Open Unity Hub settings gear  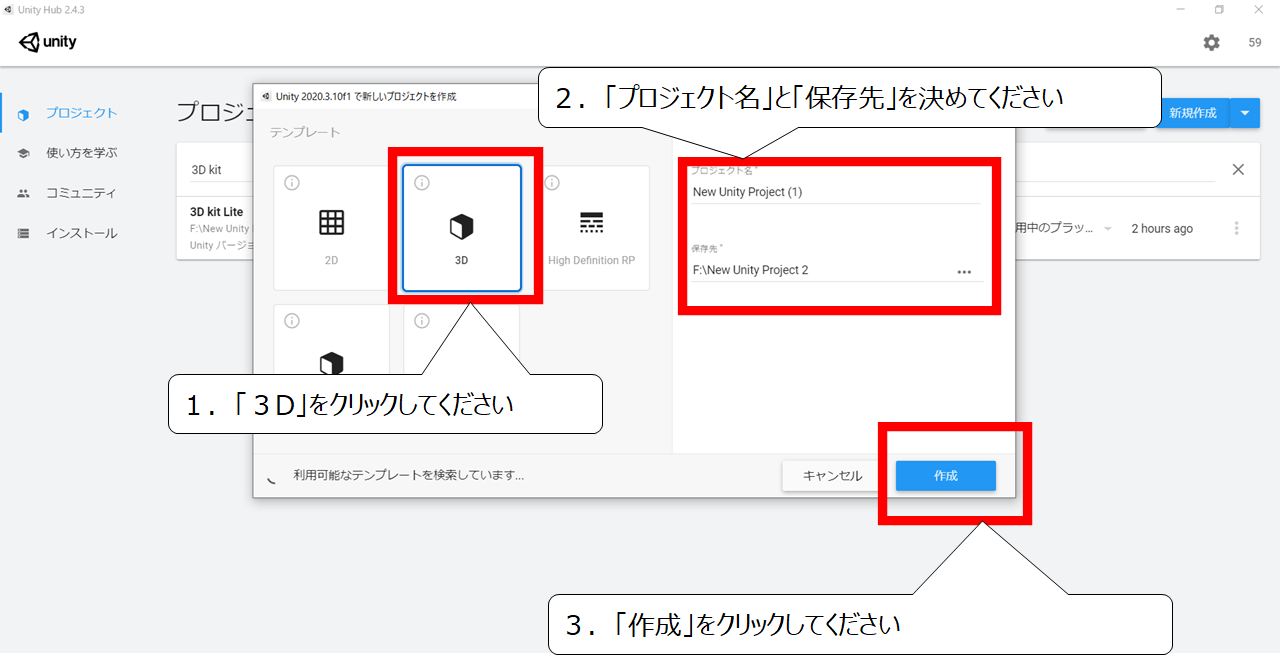(1211, 43)
